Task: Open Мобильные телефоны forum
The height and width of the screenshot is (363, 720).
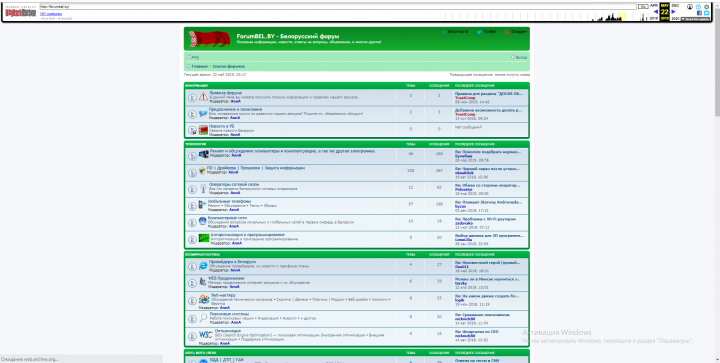Action: (x=230, y=201)
